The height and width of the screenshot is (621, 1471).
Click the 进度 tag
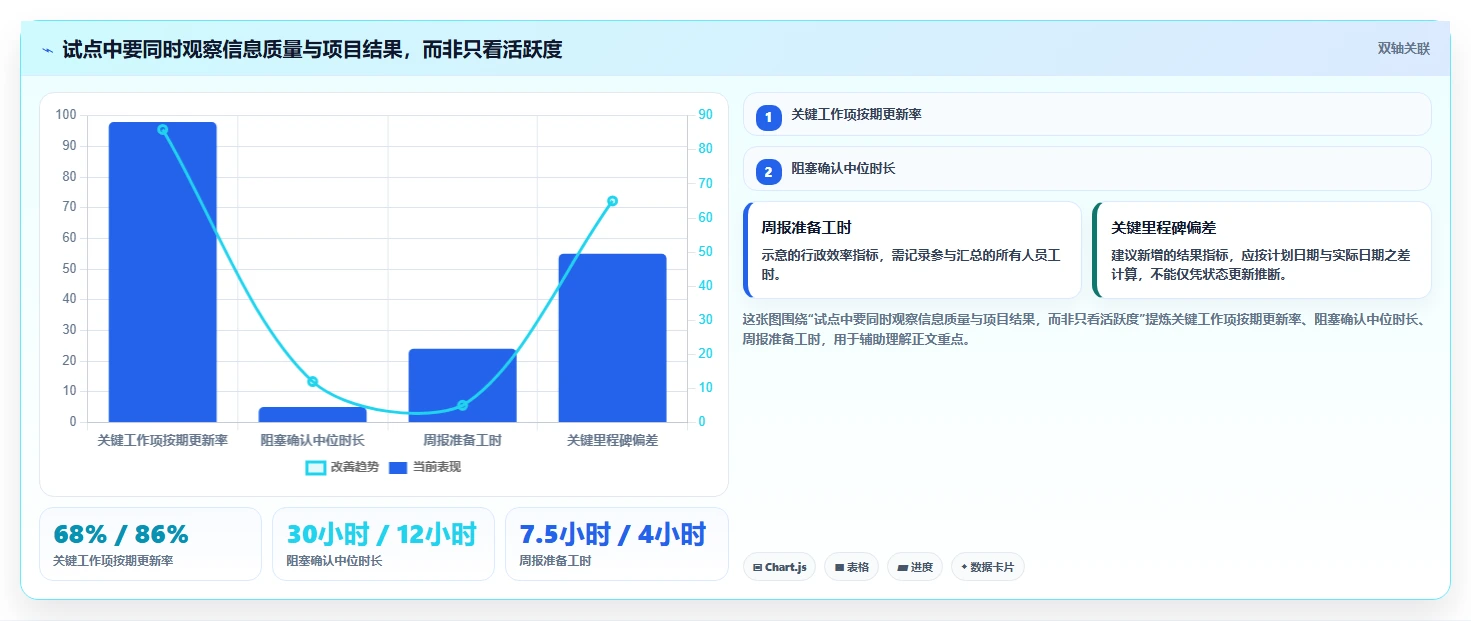point(915,567)
